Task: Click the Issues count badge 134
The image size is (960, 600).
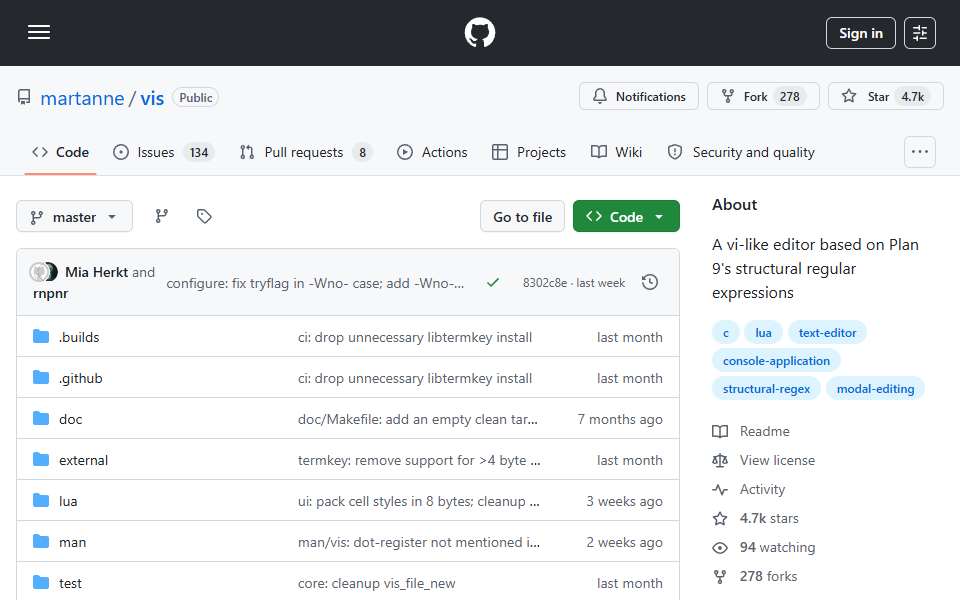Action: tap(199, 152)
